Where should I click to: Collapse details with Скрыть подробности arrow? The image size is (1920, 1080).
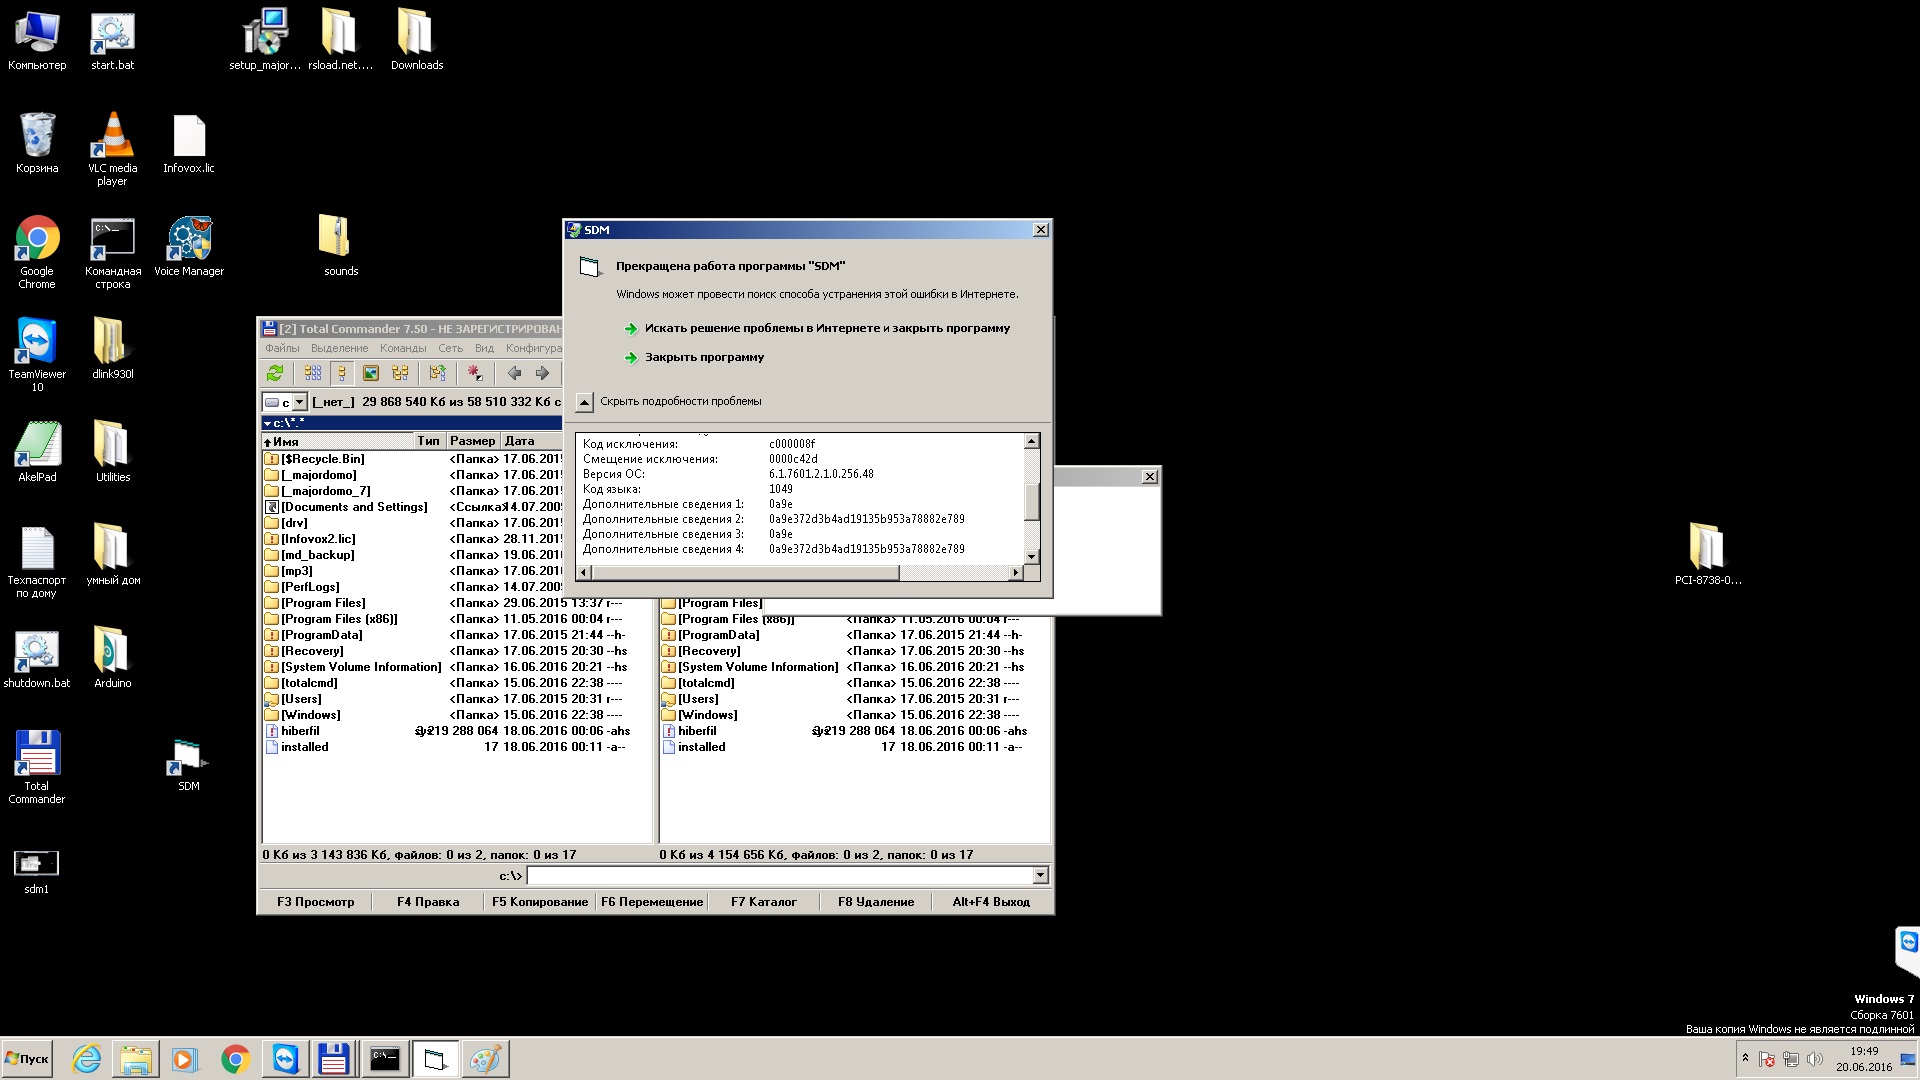(x=585, y=402)
